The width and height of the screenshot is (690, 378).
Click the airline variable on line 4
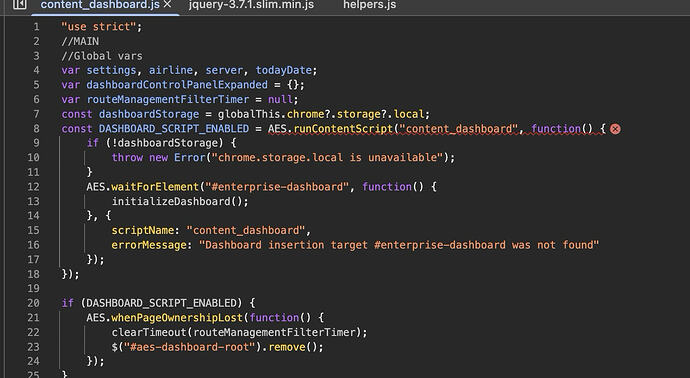tap(171, 70)
